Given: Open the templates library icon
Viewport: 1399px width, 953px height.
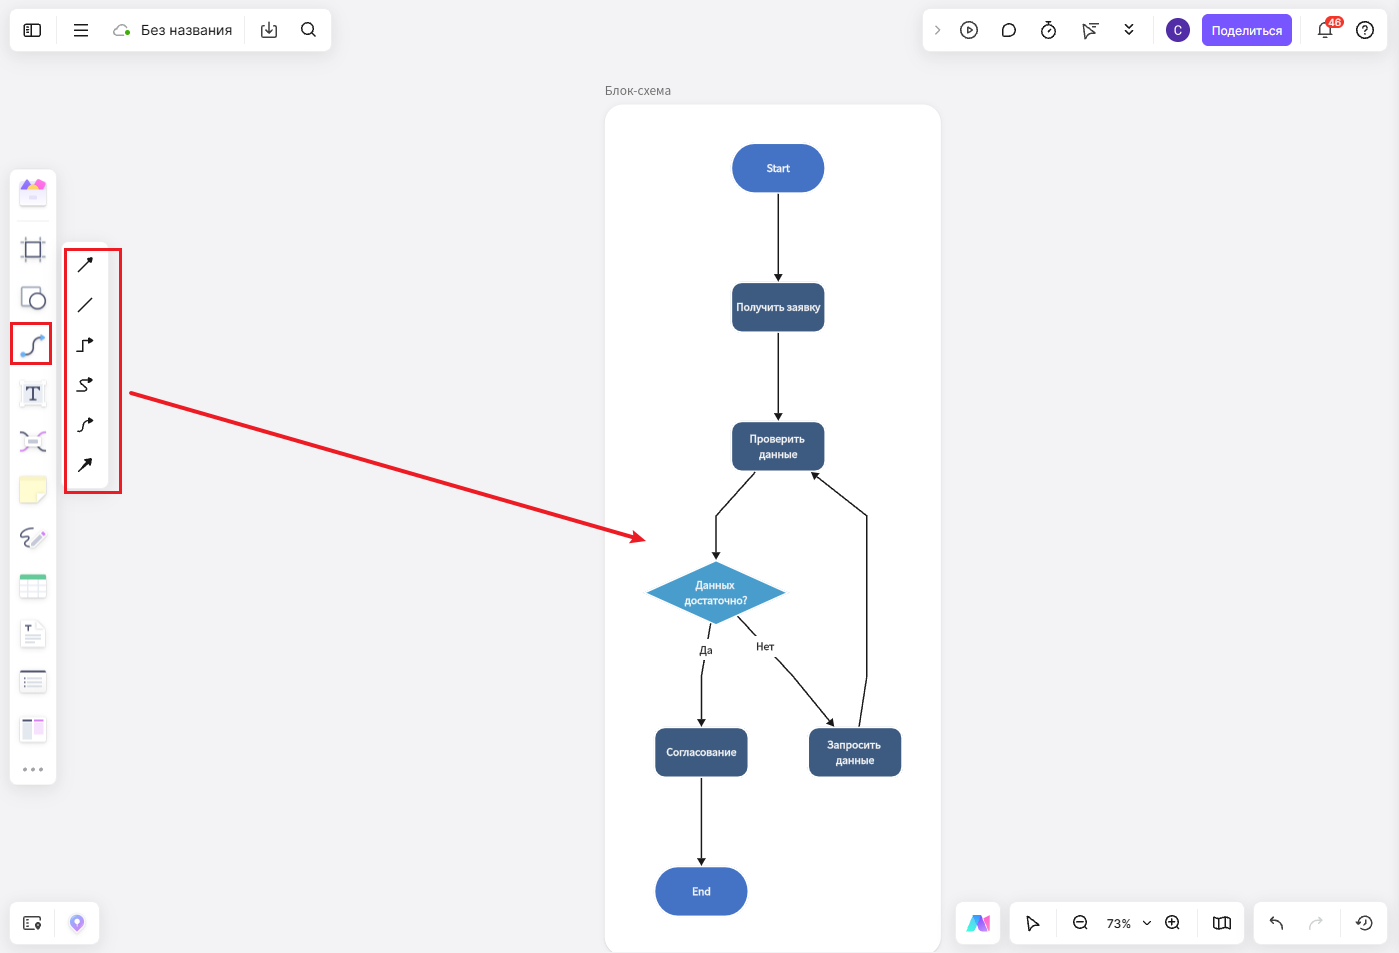Looking at the screenshot, I should pyautogui.click(x=33, y=192).
